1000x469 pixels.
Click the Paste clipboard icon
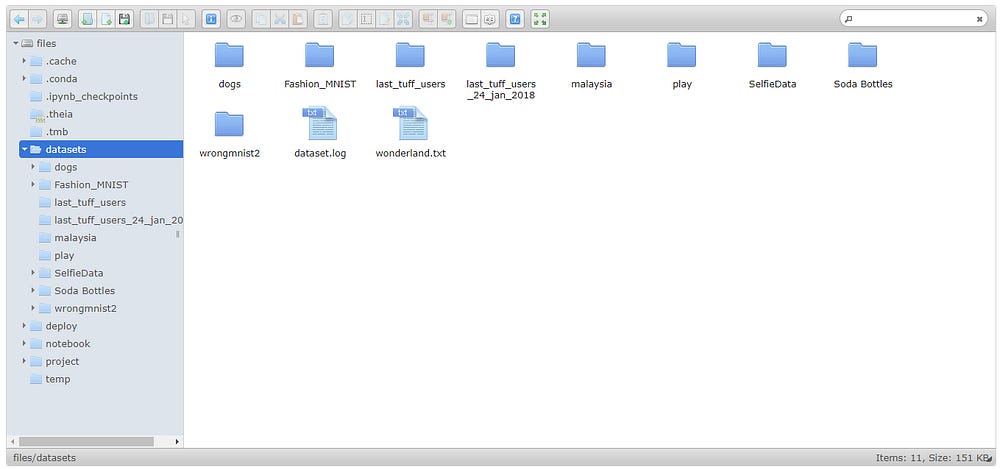298,19
